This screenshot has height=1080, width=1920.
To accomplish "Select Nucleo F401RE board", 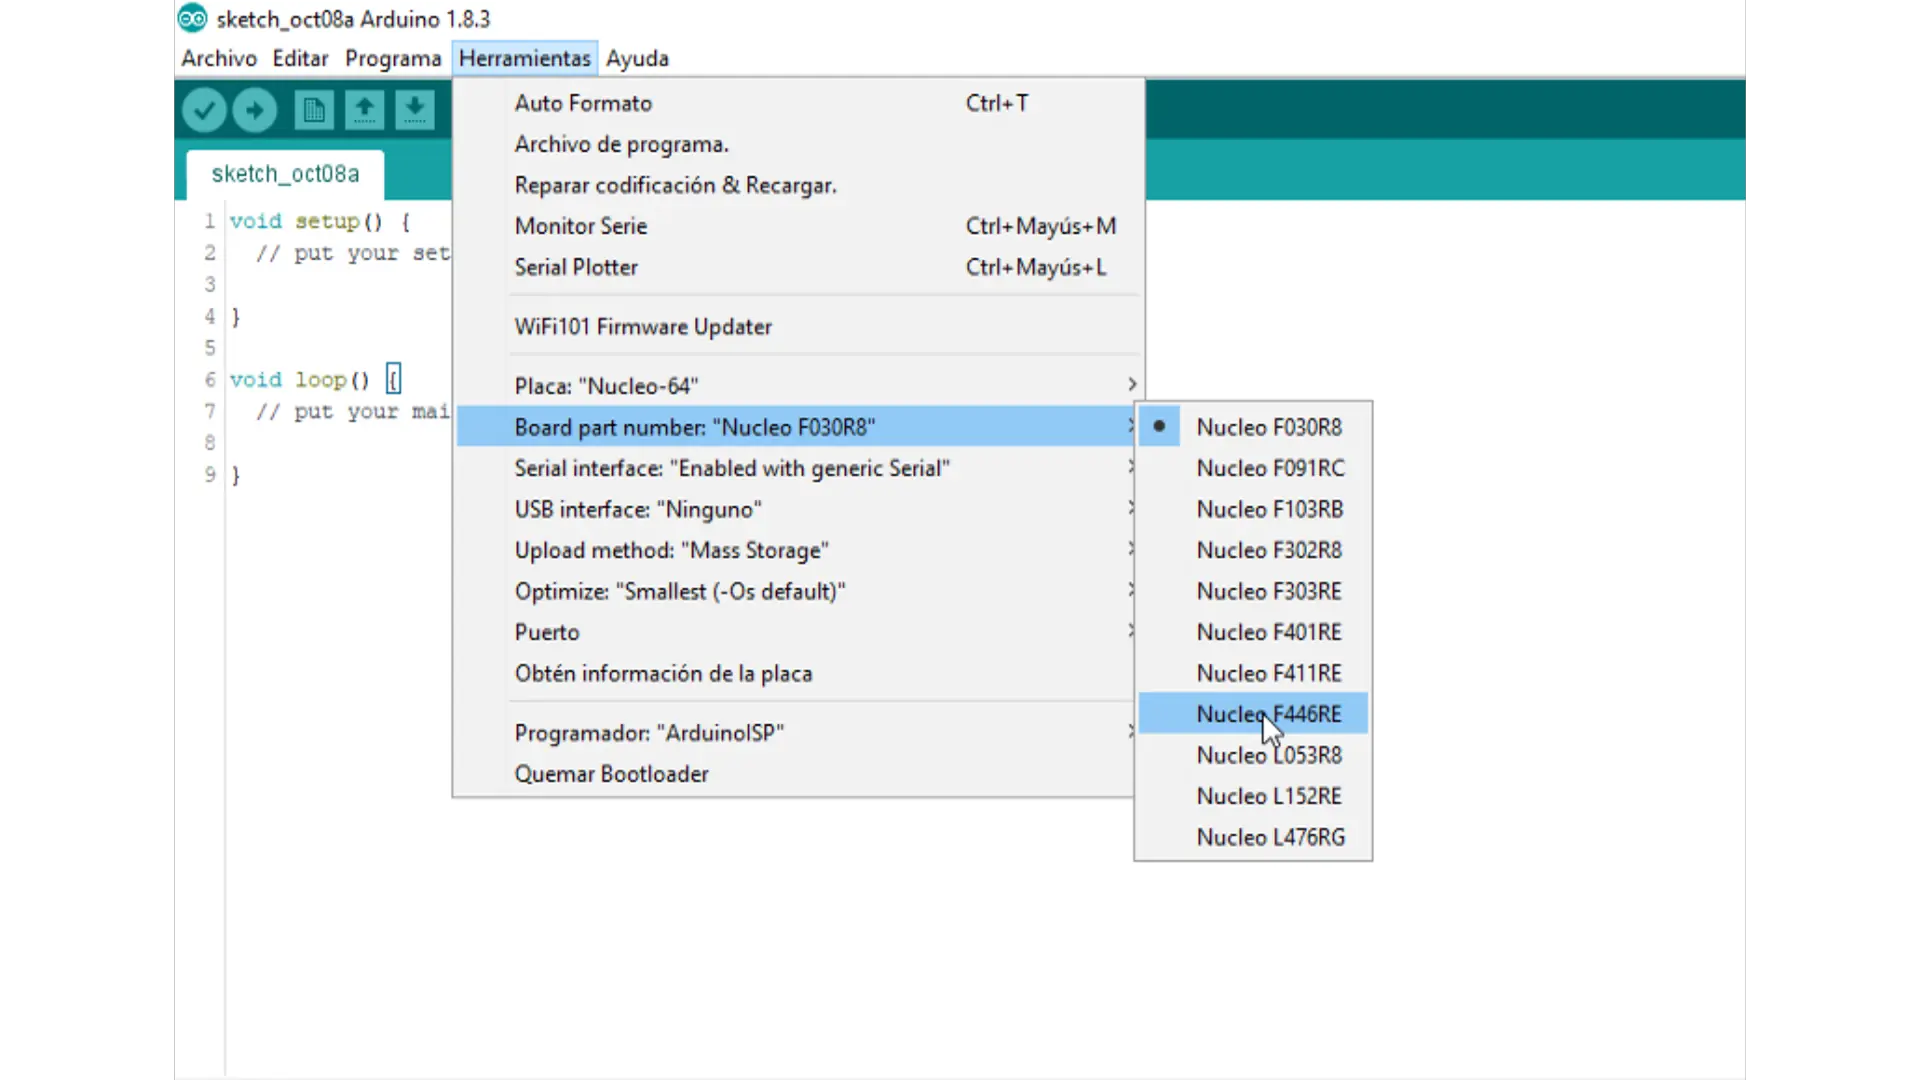I will click(x=1253, y=632).
